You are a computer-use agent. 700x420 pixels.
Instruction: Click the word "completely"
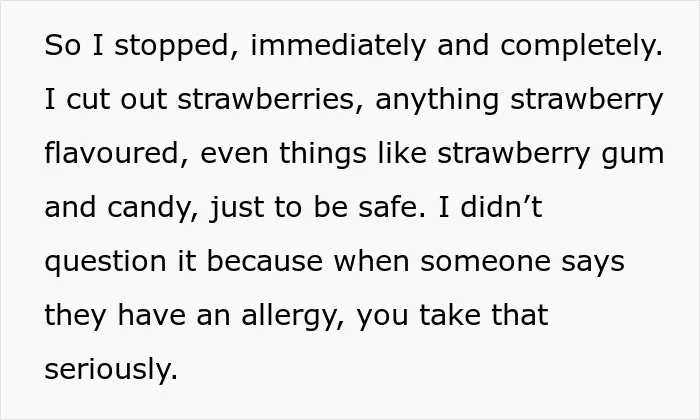(x=581, y=46)
